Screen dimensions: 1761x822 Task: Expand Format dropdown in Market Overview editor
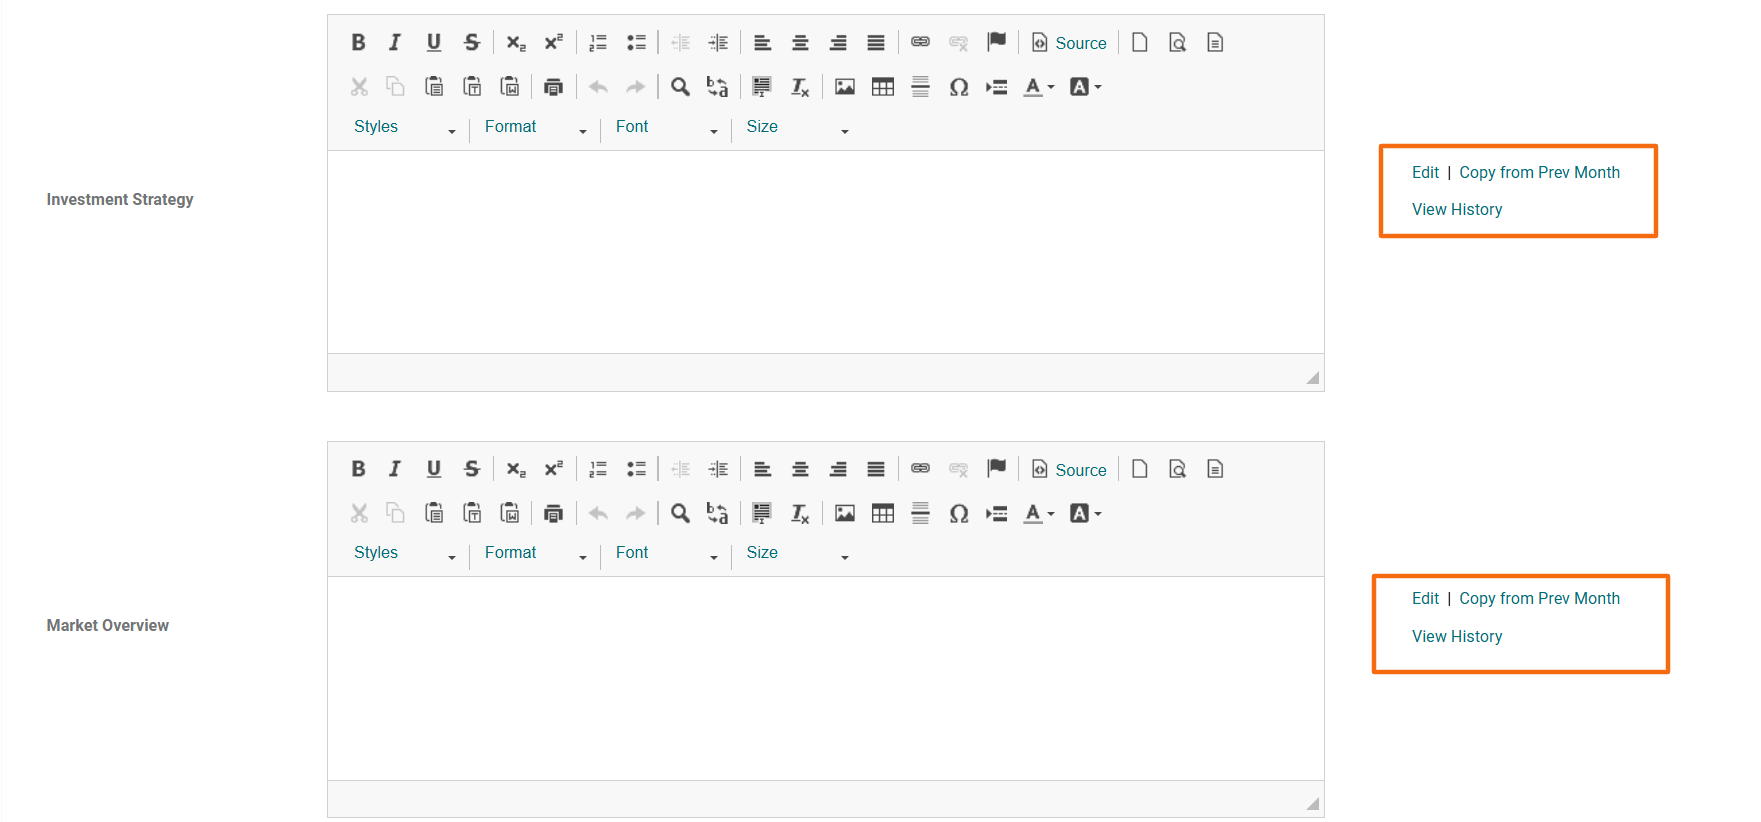[x=535, y=553]
